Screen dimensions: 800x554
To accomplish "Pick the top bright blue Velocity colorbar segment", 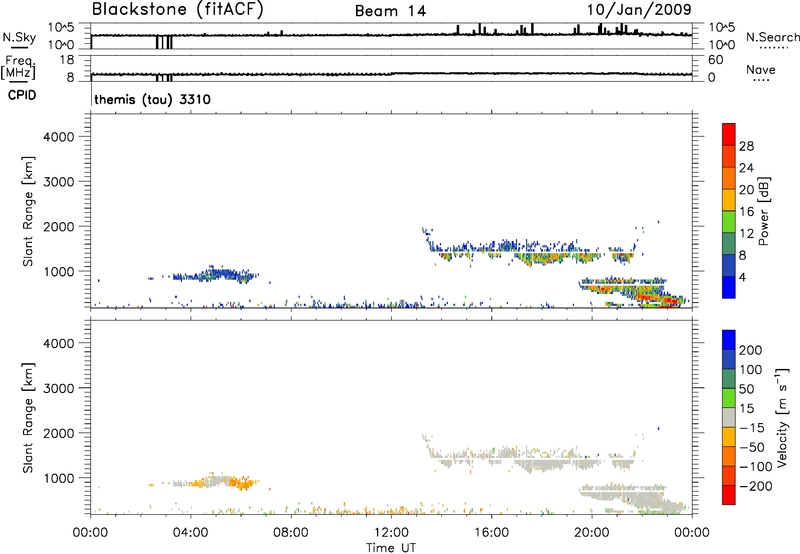I will 729,340.
